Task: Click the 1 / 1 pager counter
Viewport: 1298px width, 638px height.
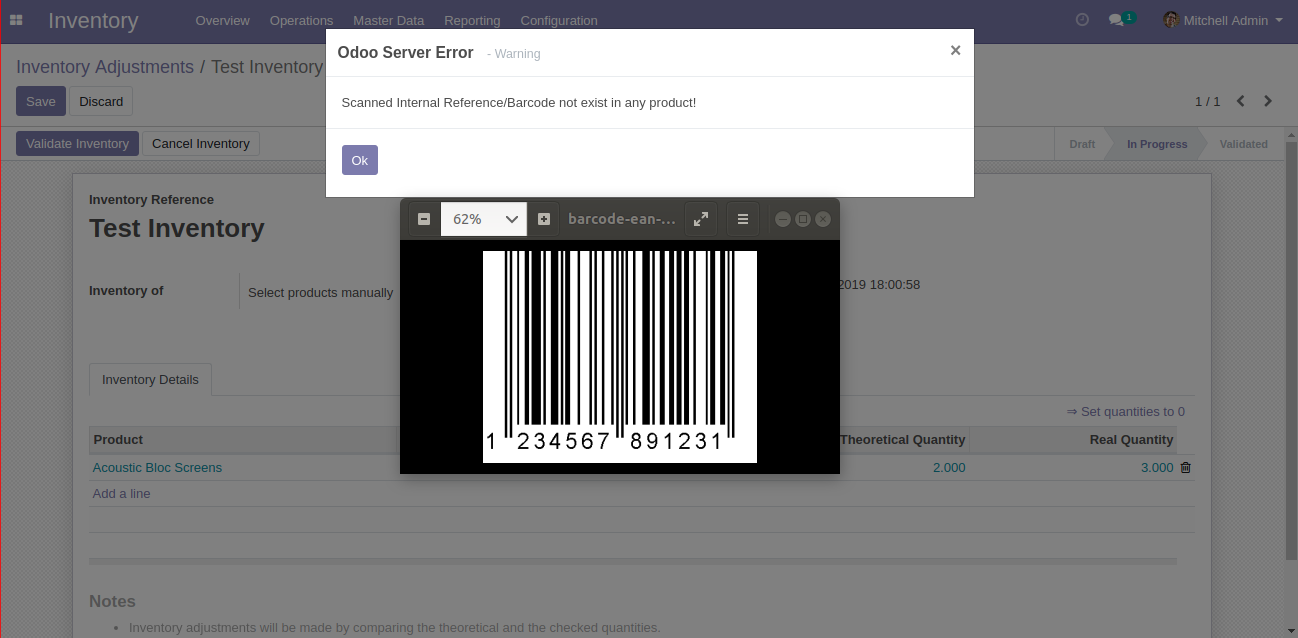Action: pos(1207,101)
